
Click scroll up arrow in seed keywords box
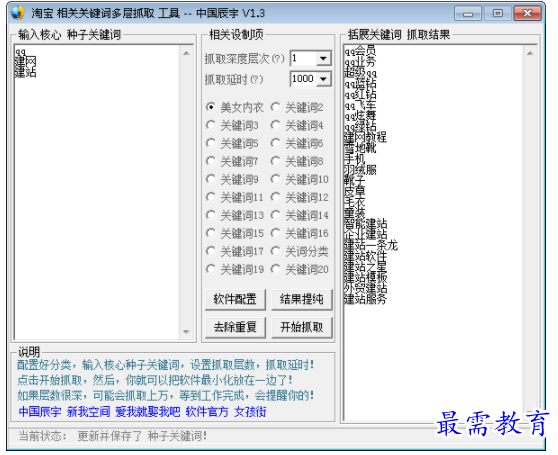pos(186,53)
